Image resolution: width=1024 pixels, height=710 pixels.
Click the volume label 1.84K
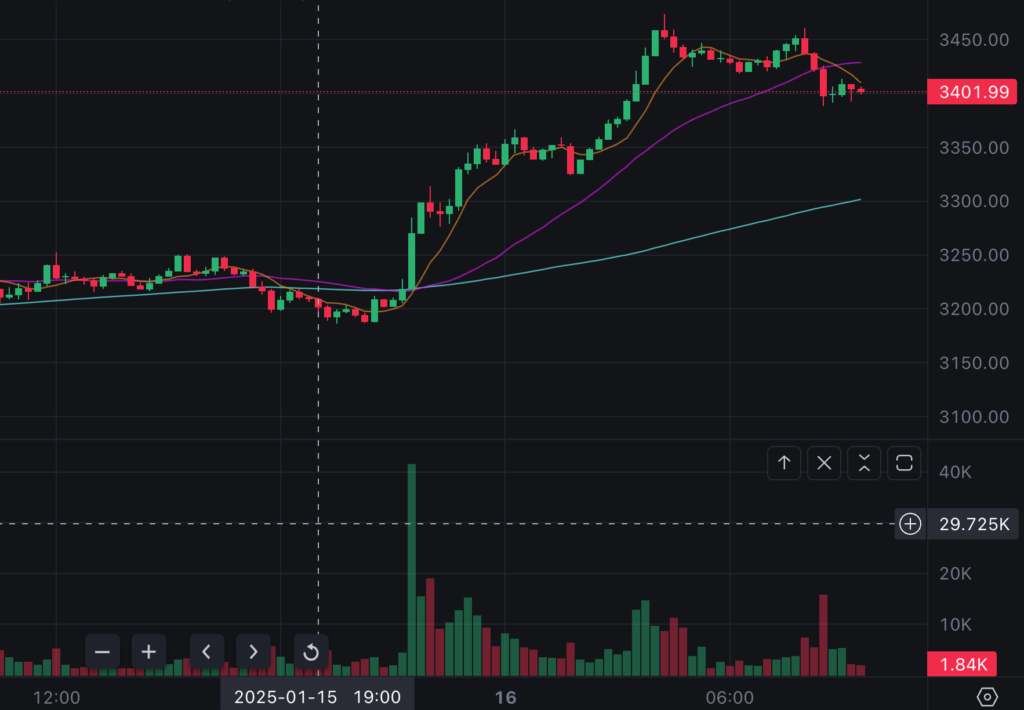pos(963,664)
